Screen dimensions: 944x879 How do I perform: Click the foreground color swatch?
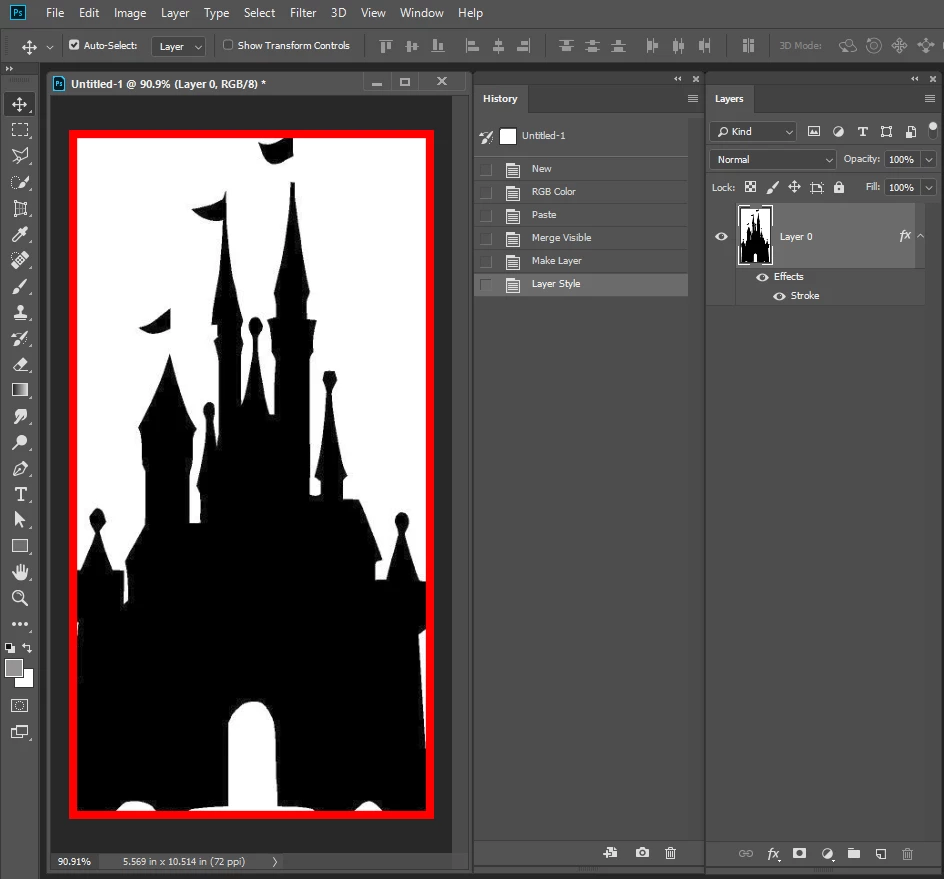[14, 669]
